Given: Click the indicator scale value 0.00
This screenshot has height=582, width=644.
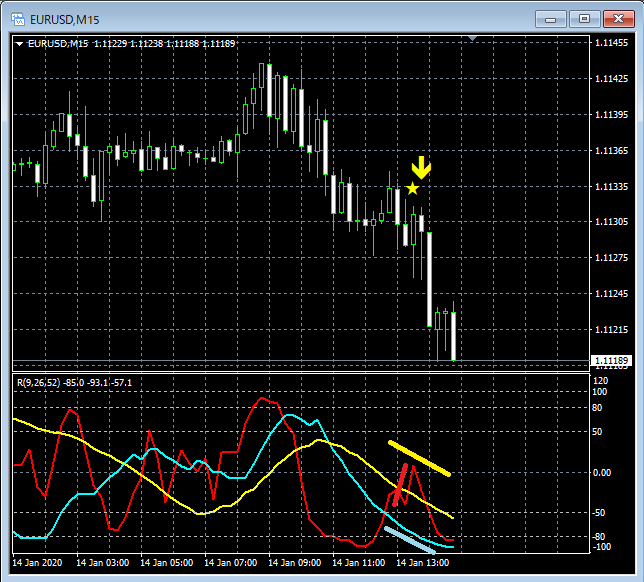Looking at the screenshot, I should (602, 473).
